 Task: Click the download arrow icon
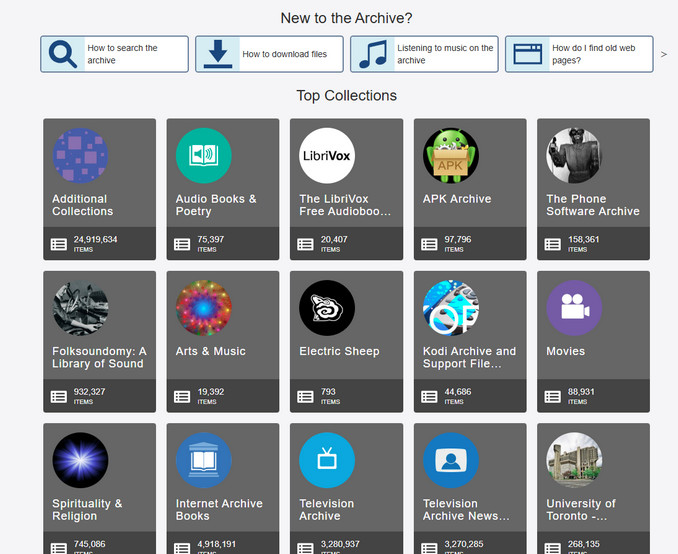click(x=218, y=54)
